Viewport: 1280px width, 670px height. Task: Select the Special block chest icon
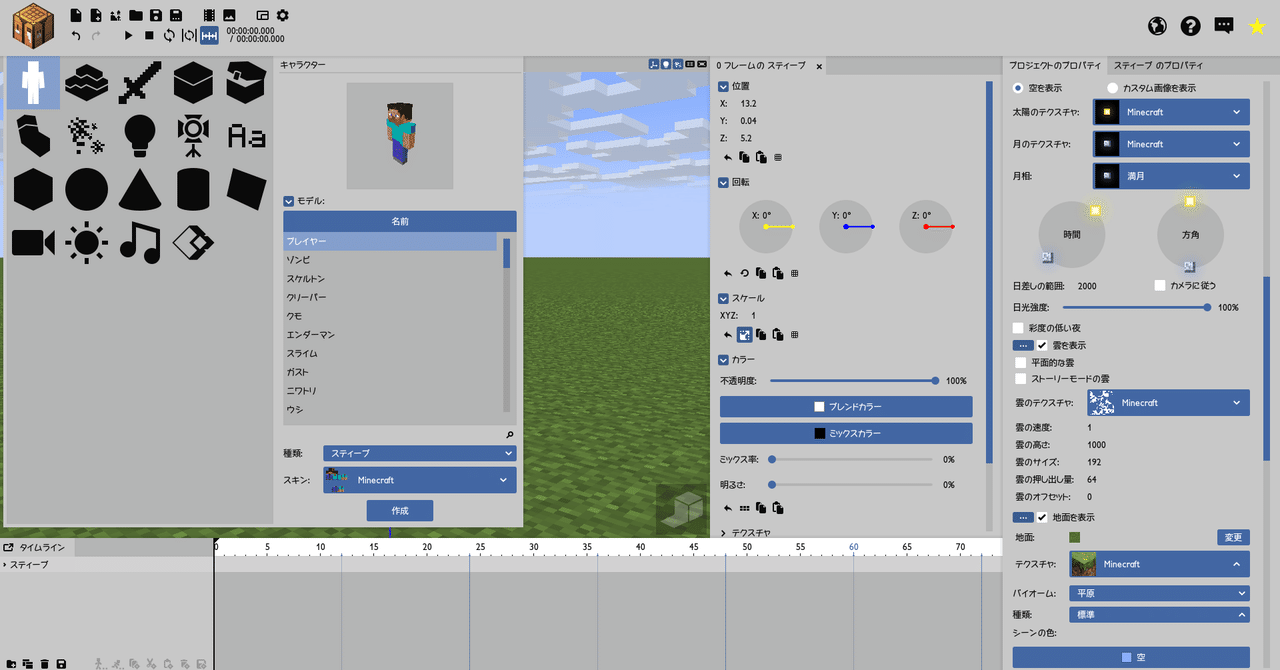(246, 83)
